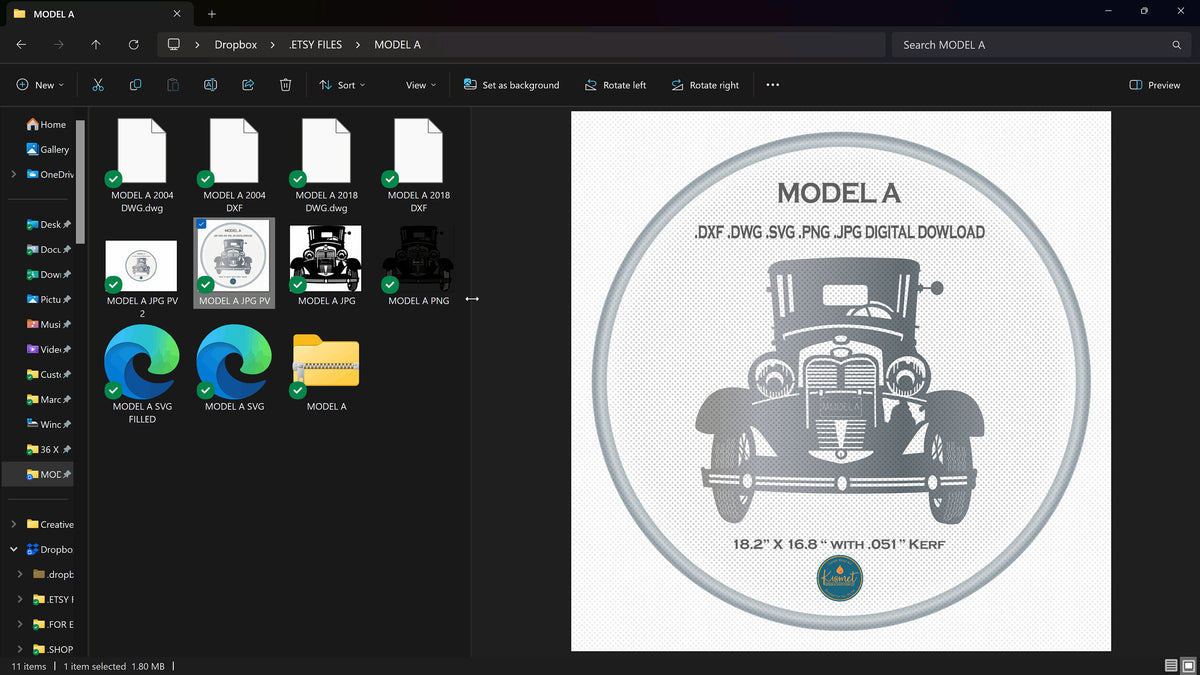Click the Share icon in the toolbar
Screen dimensions: 1200x675
click(248, 85)
